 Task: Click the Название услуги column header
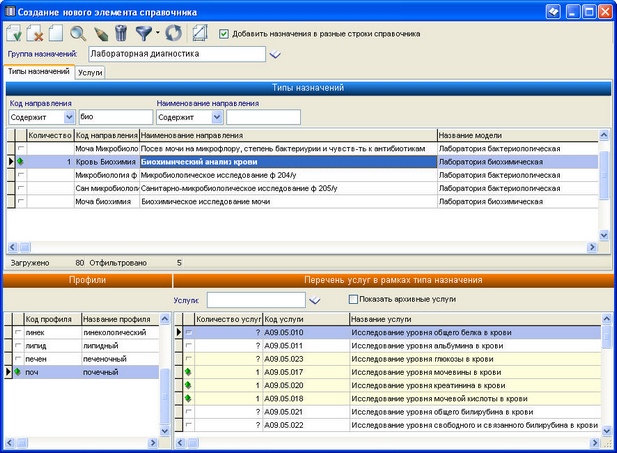(475, 319)
